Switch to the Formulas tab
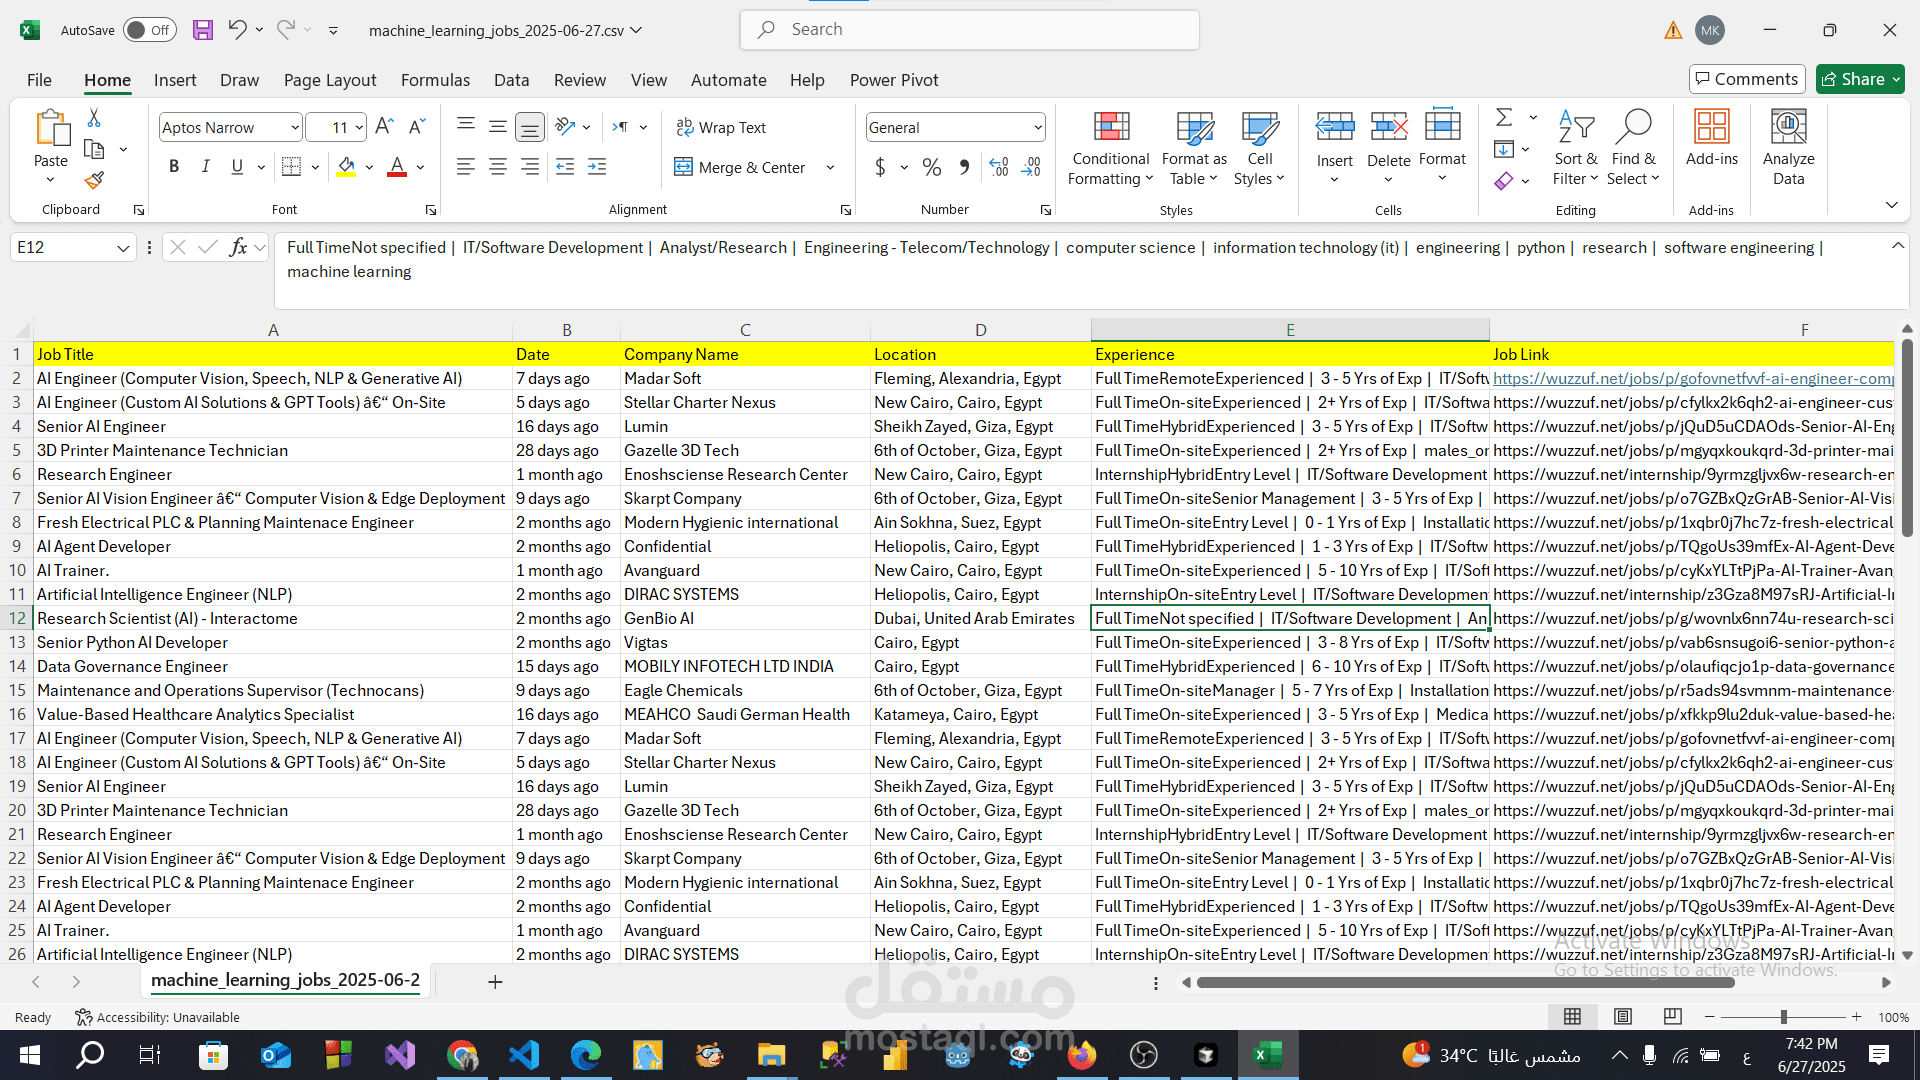 pyautogui.click(x=435, y=80)
